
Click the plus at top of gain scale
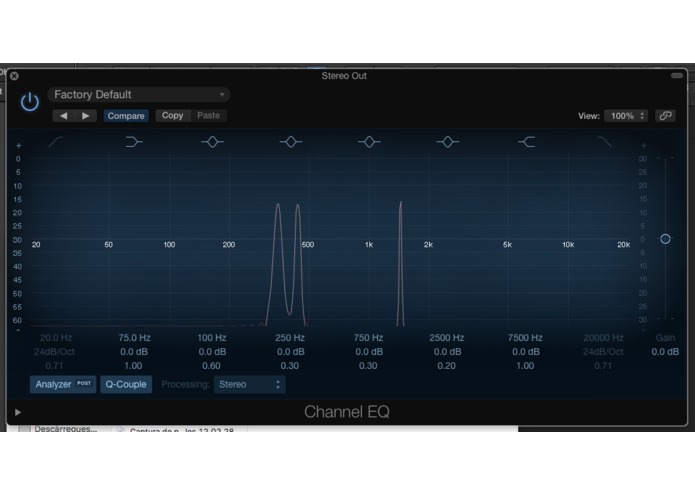[644, 145]
